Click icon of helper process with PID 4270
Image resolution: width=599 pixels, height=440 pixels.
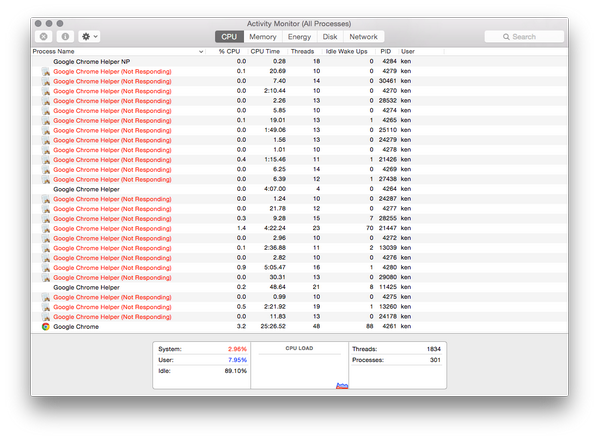tap(46, 91)
